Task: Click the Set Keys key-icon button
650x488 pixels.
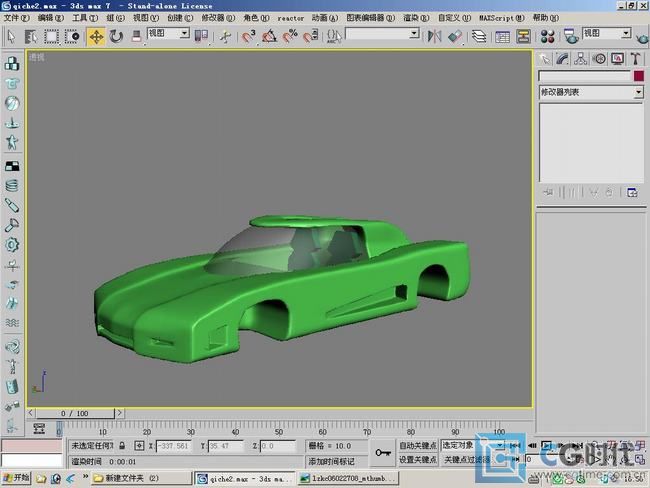Action: 382,453
